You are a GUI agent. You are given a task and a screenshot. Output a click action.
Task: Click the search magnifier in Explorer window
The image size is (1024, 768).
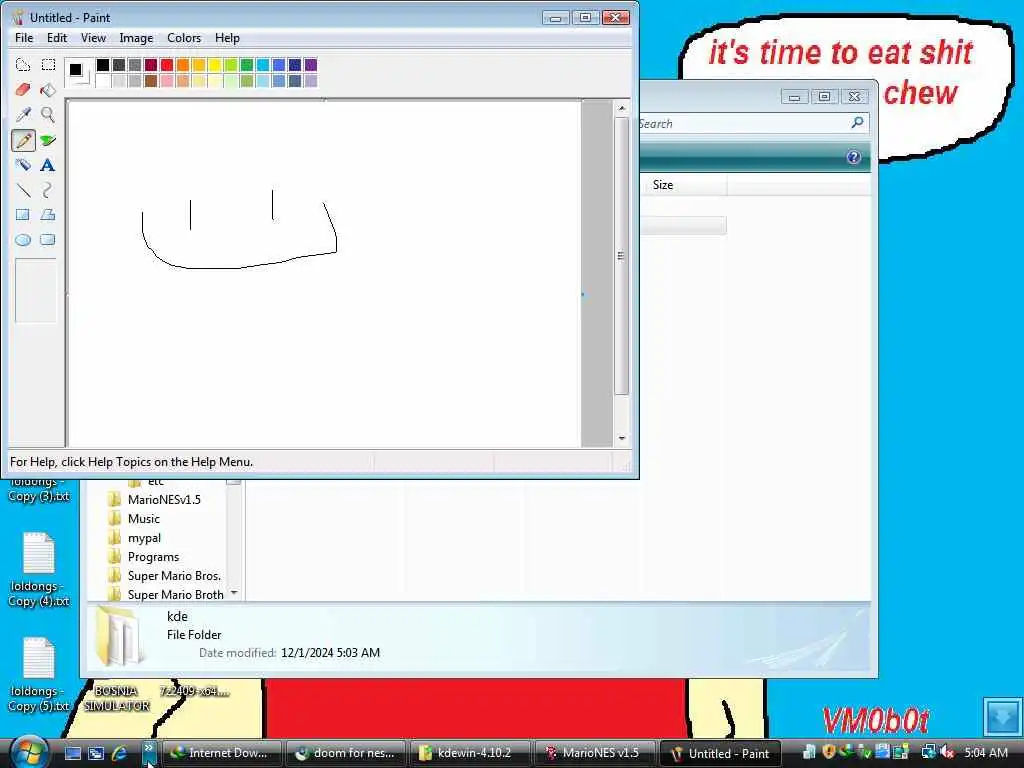pyautogui.click(x=857, y=123)
